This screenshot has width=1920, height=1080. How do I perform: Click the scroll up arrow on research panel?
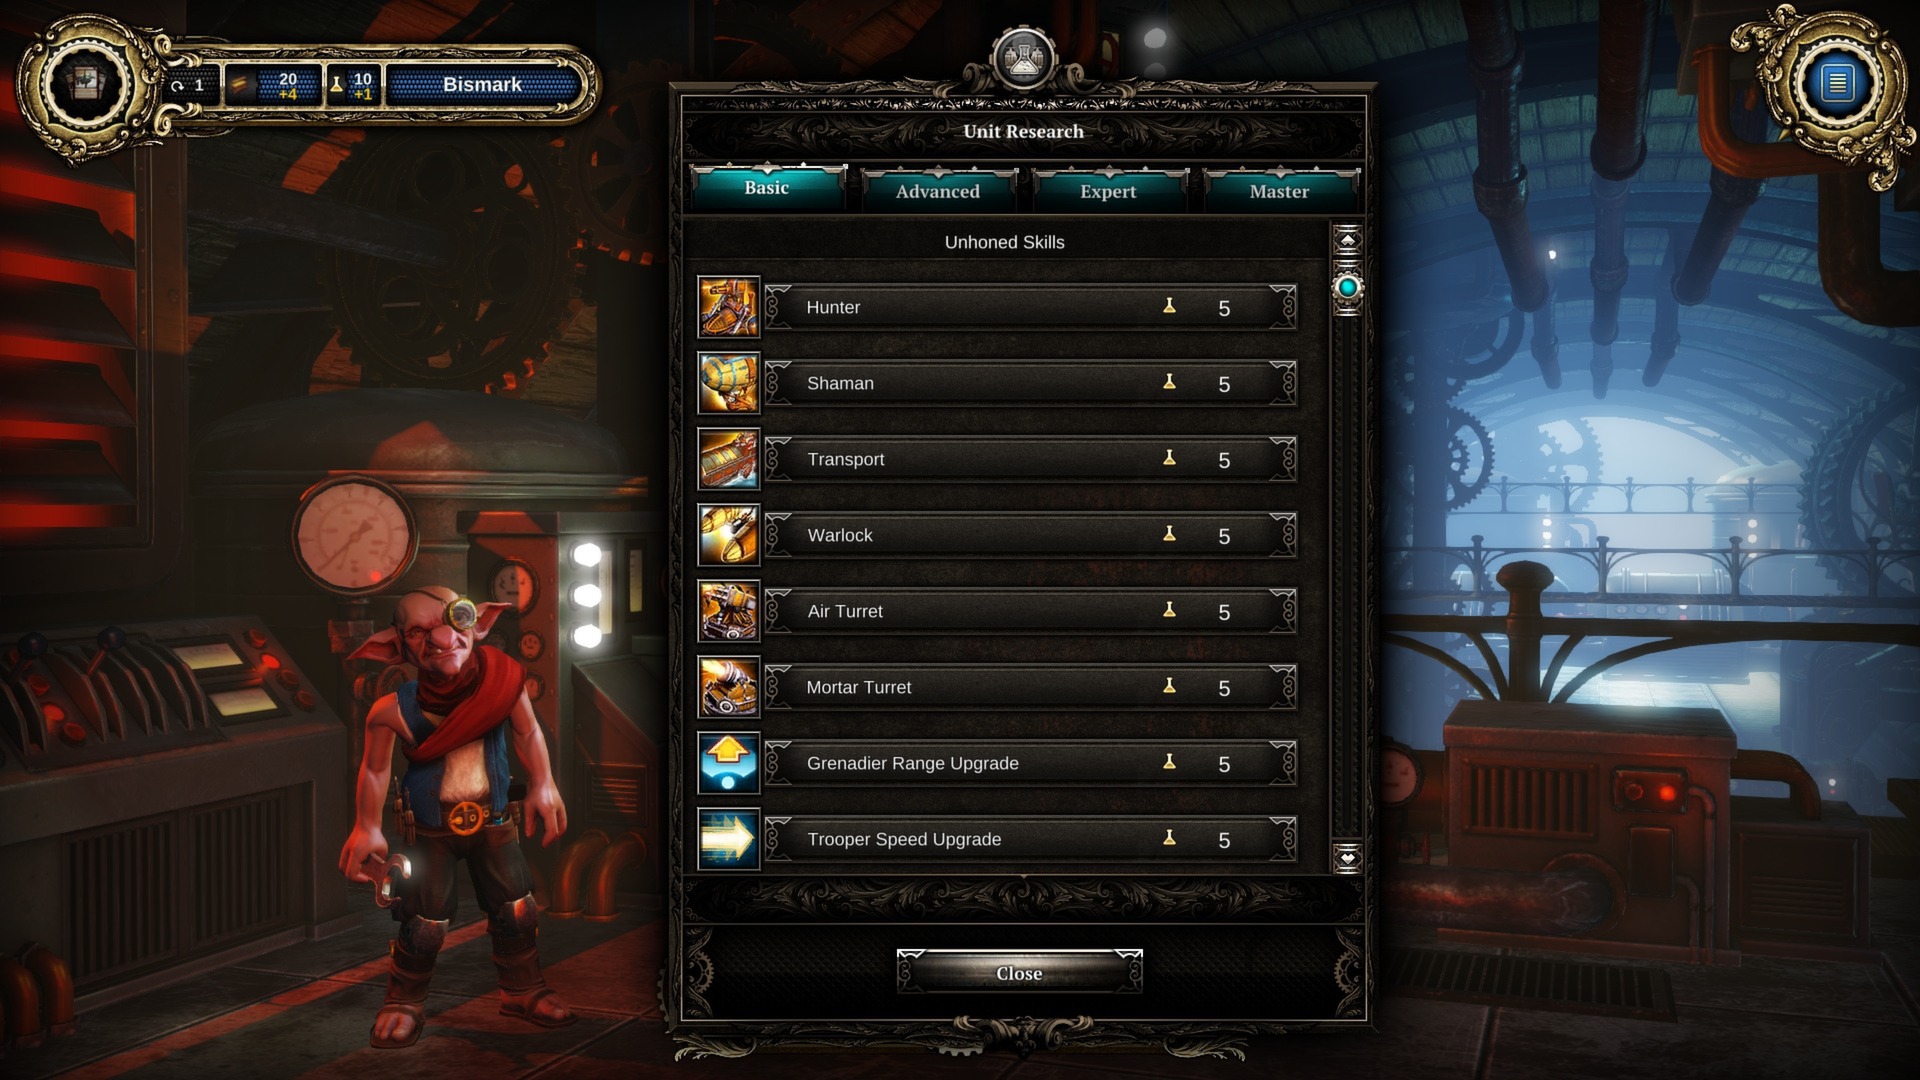coord(1346,241)
